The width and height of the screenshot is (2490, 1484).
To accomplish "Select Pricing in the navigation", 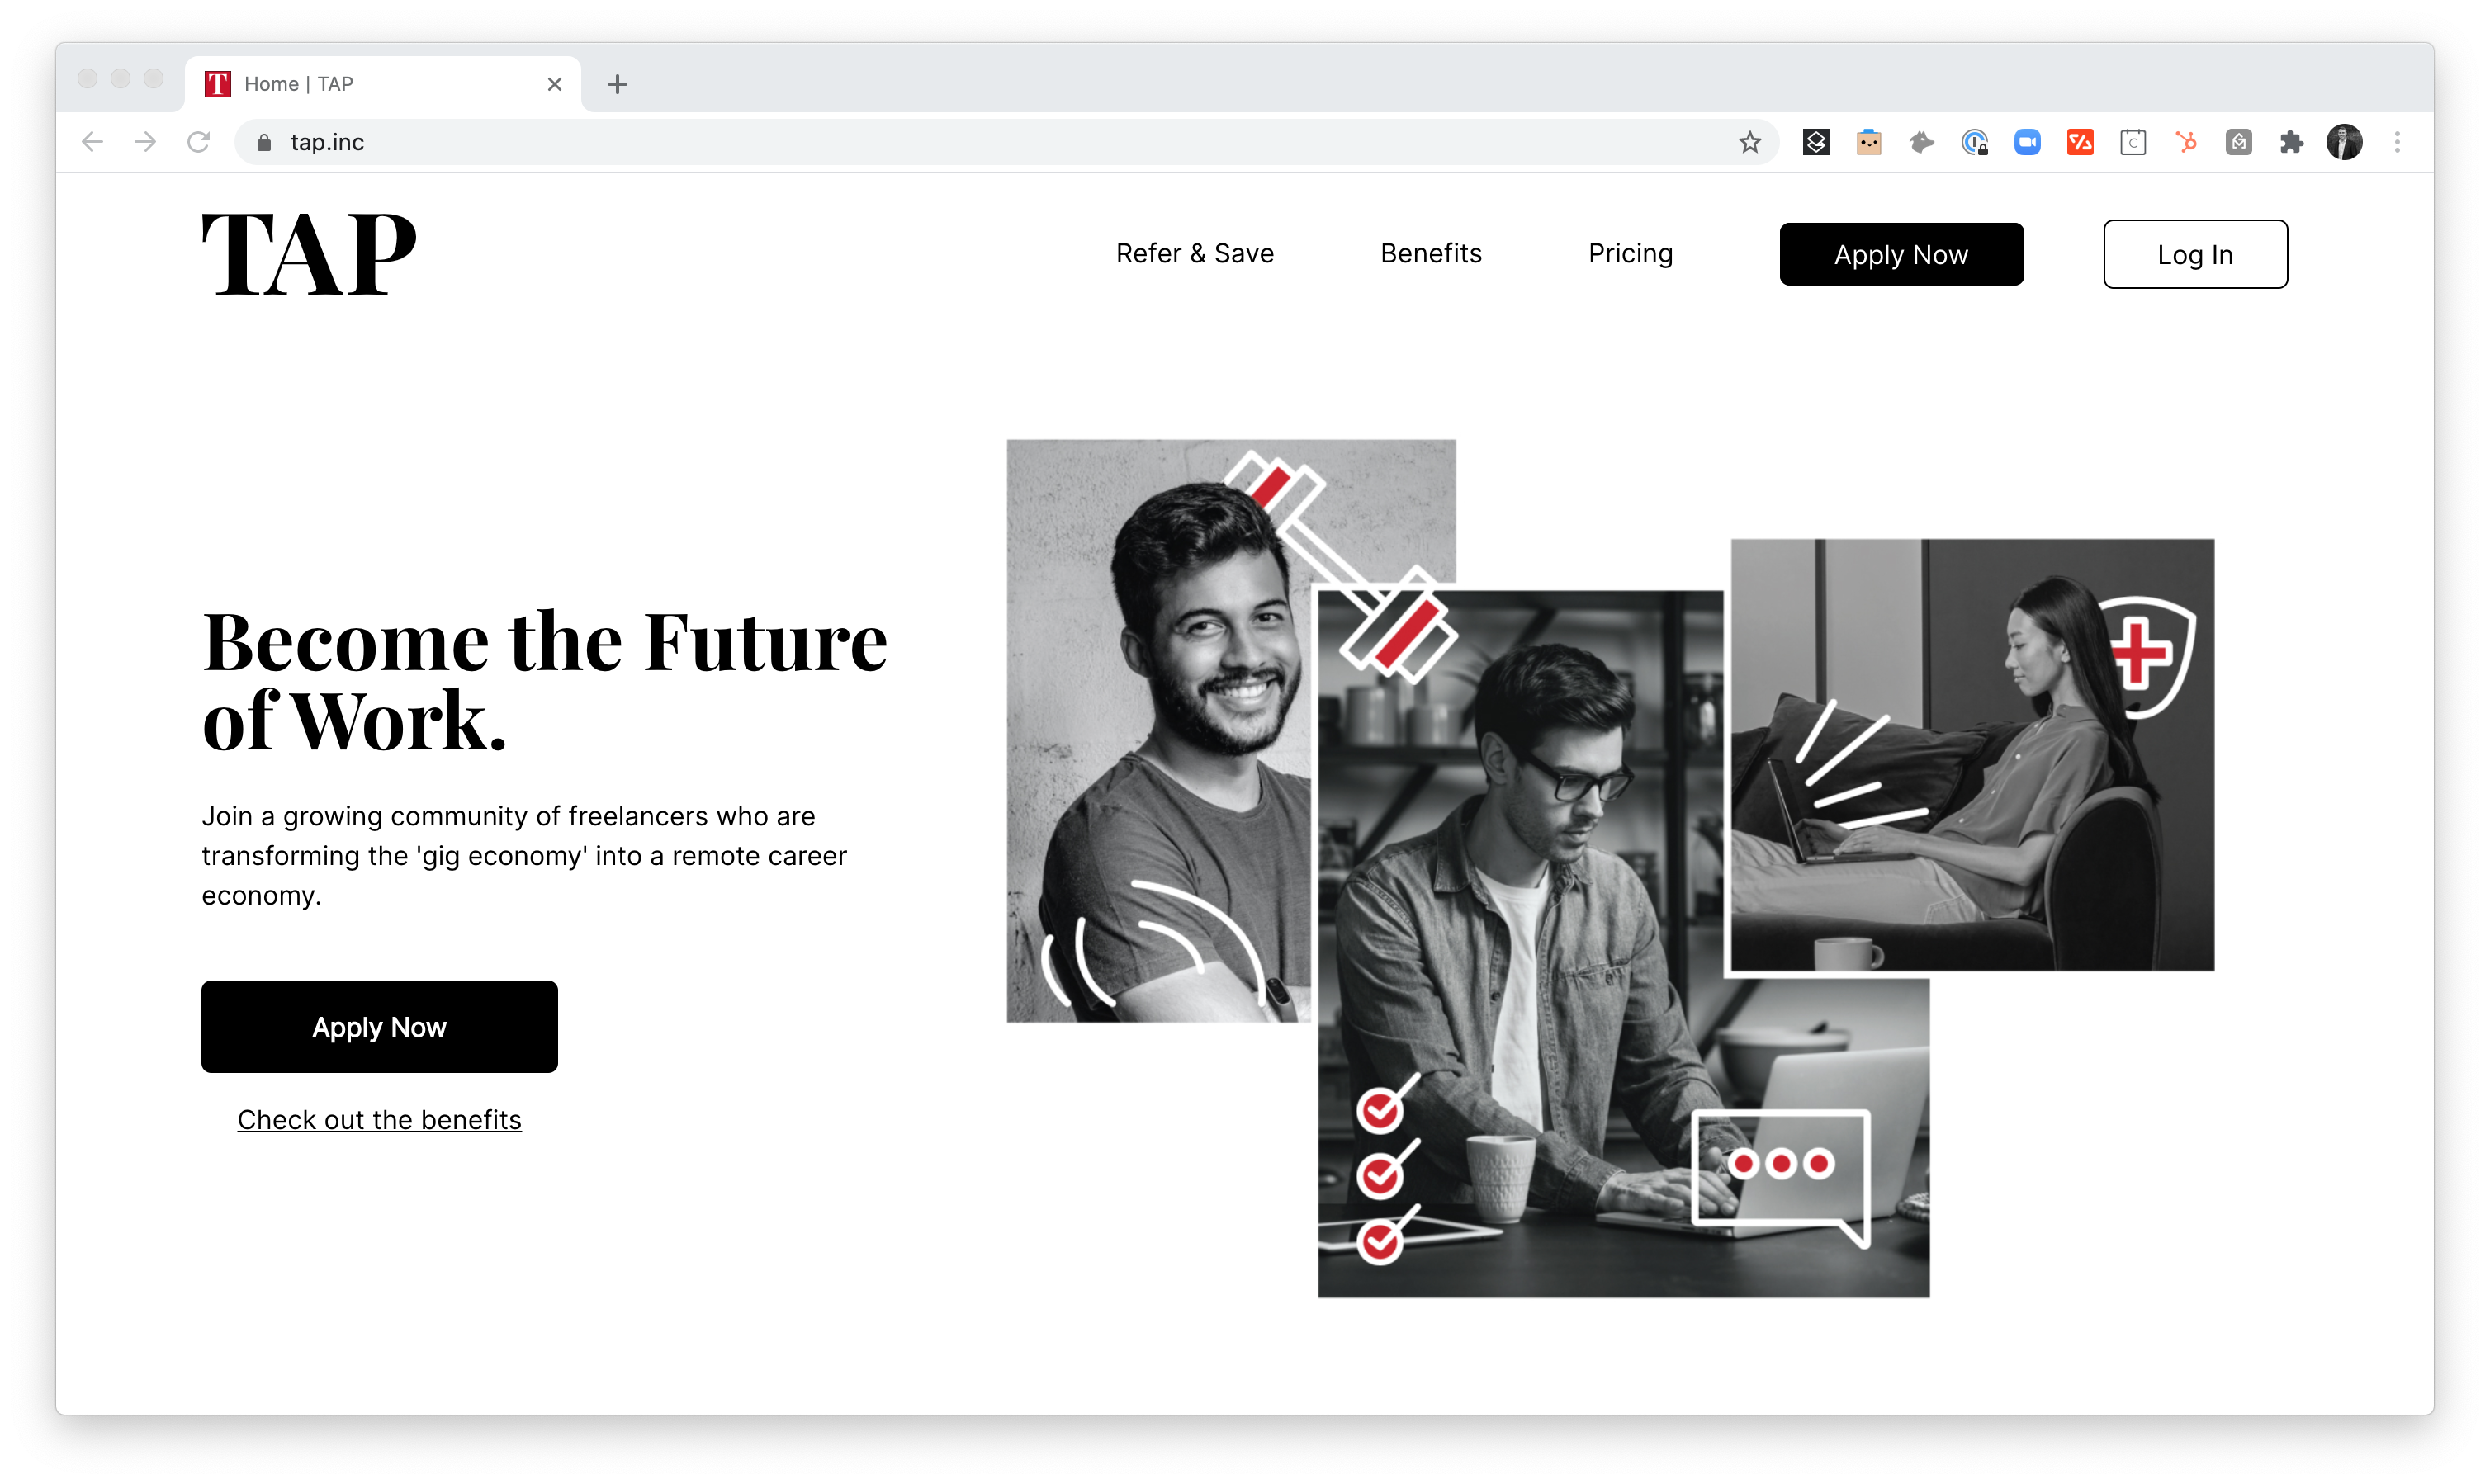I will point(1630,254).
